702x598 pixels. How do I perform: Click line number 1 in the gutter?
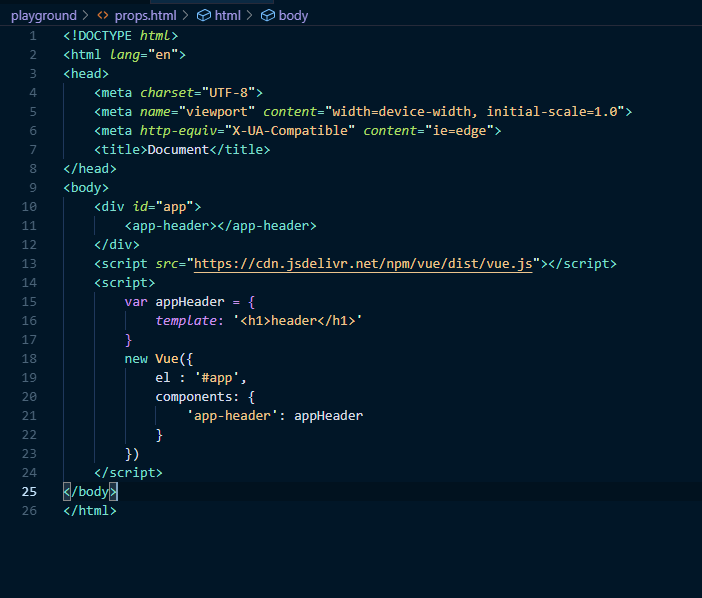click(33, 36)
